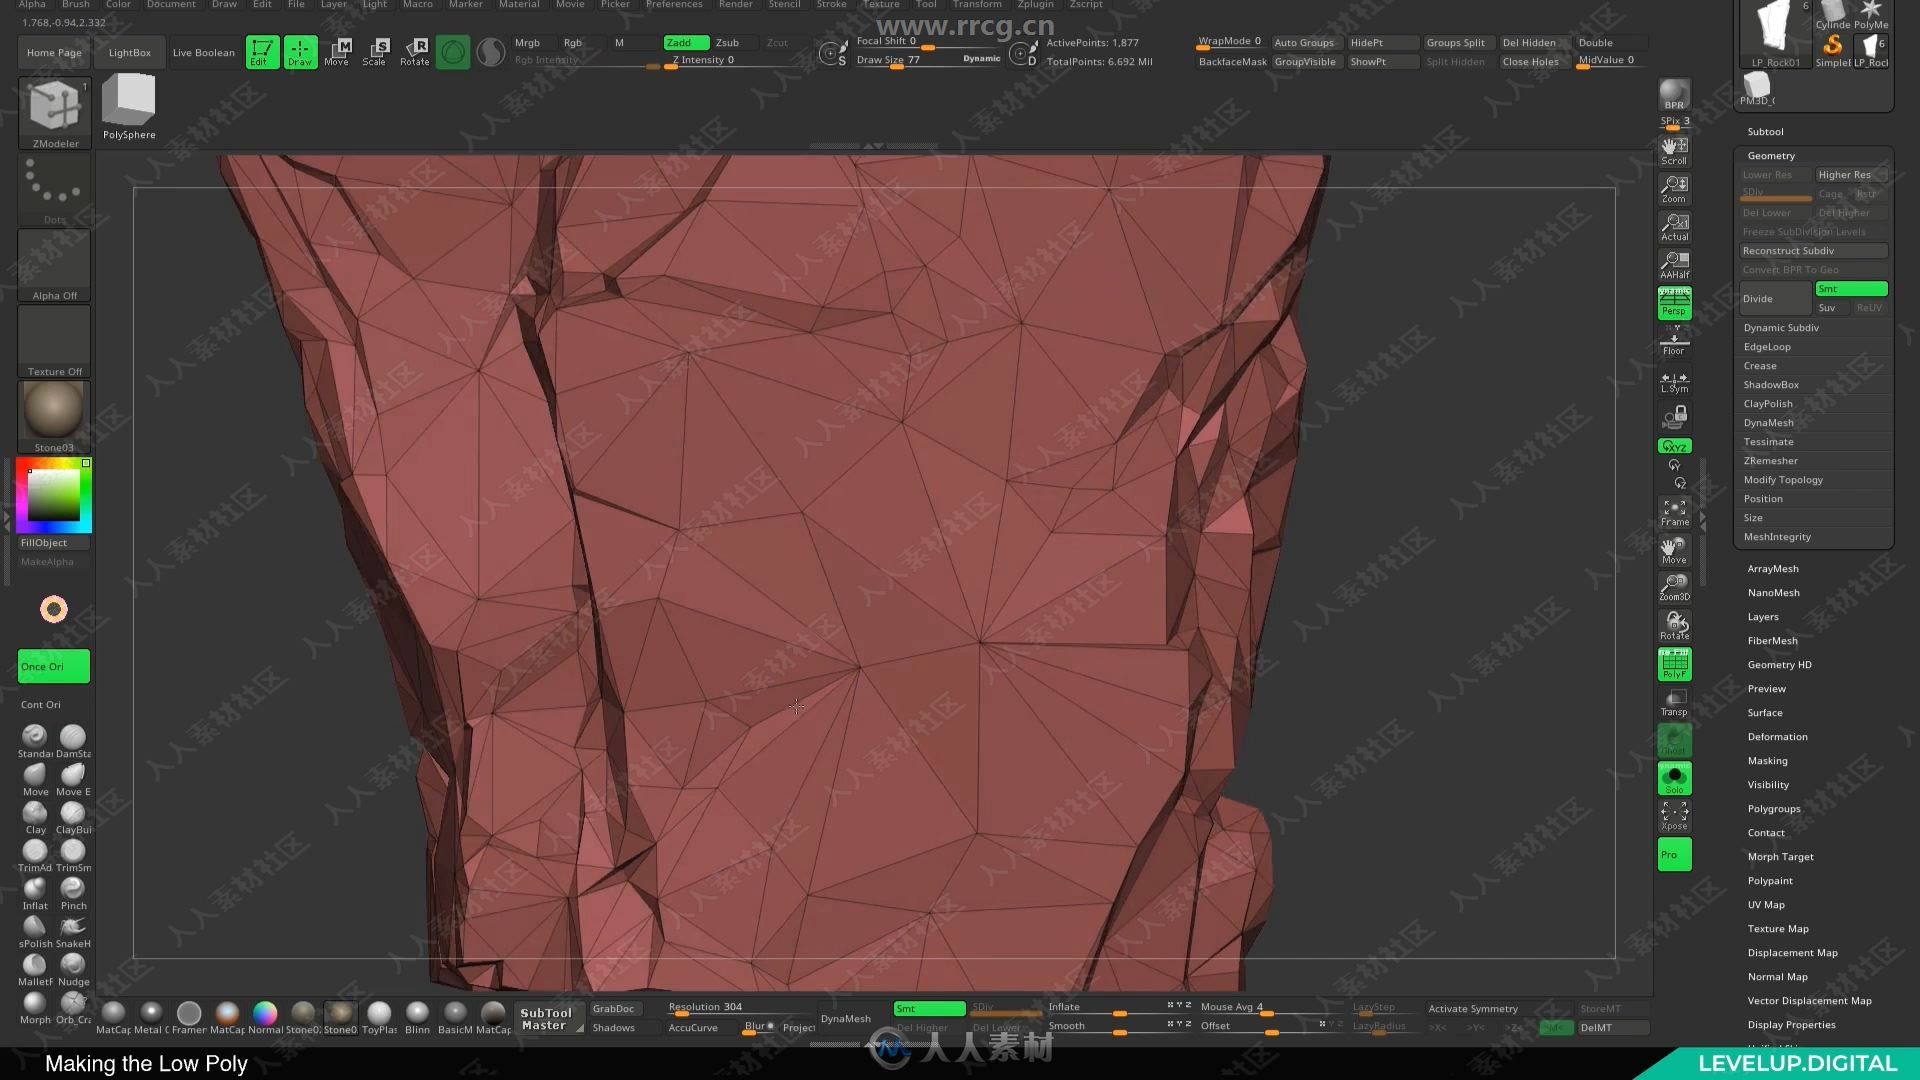Click the AAHalf view button
The height and width of the screenshot is (1080, 1920).
[1674, 265]
